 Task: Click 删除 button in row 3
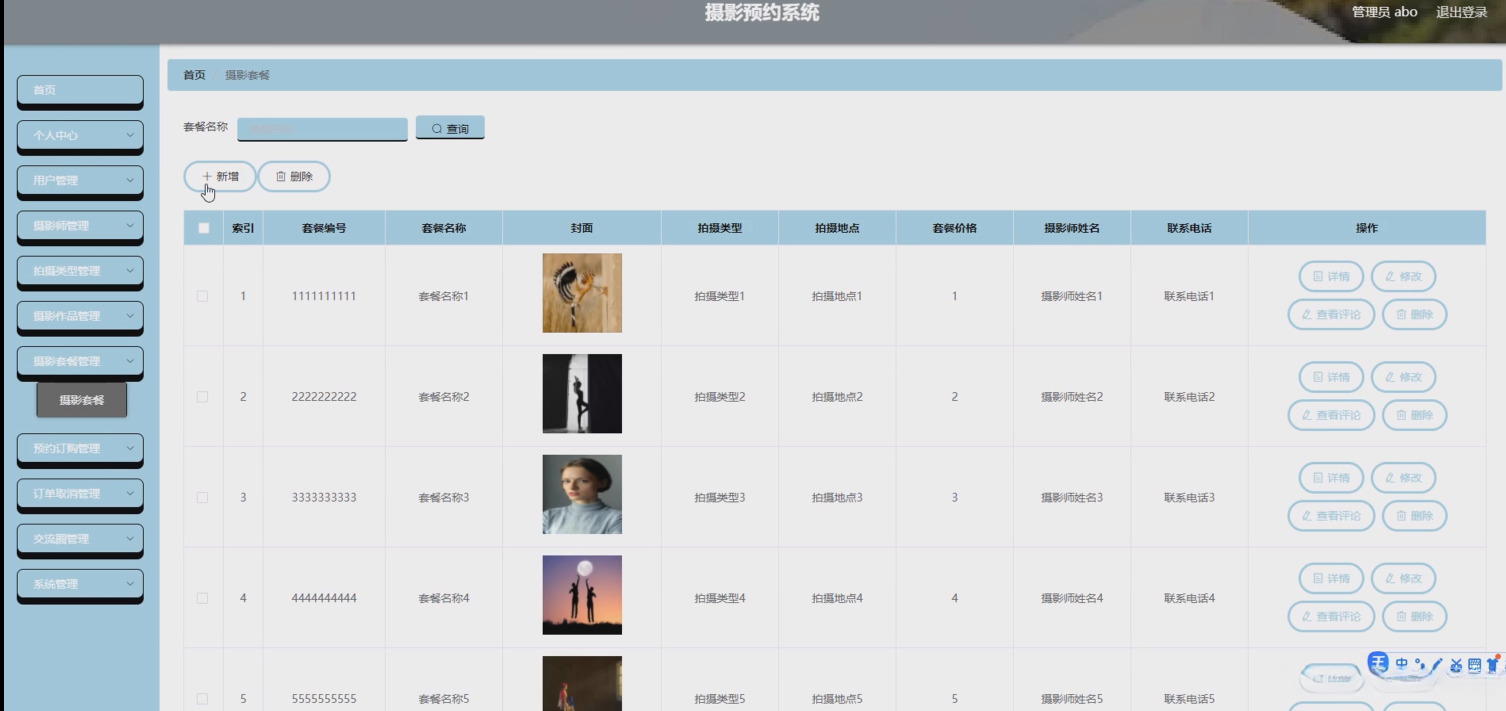point(1414,516)
